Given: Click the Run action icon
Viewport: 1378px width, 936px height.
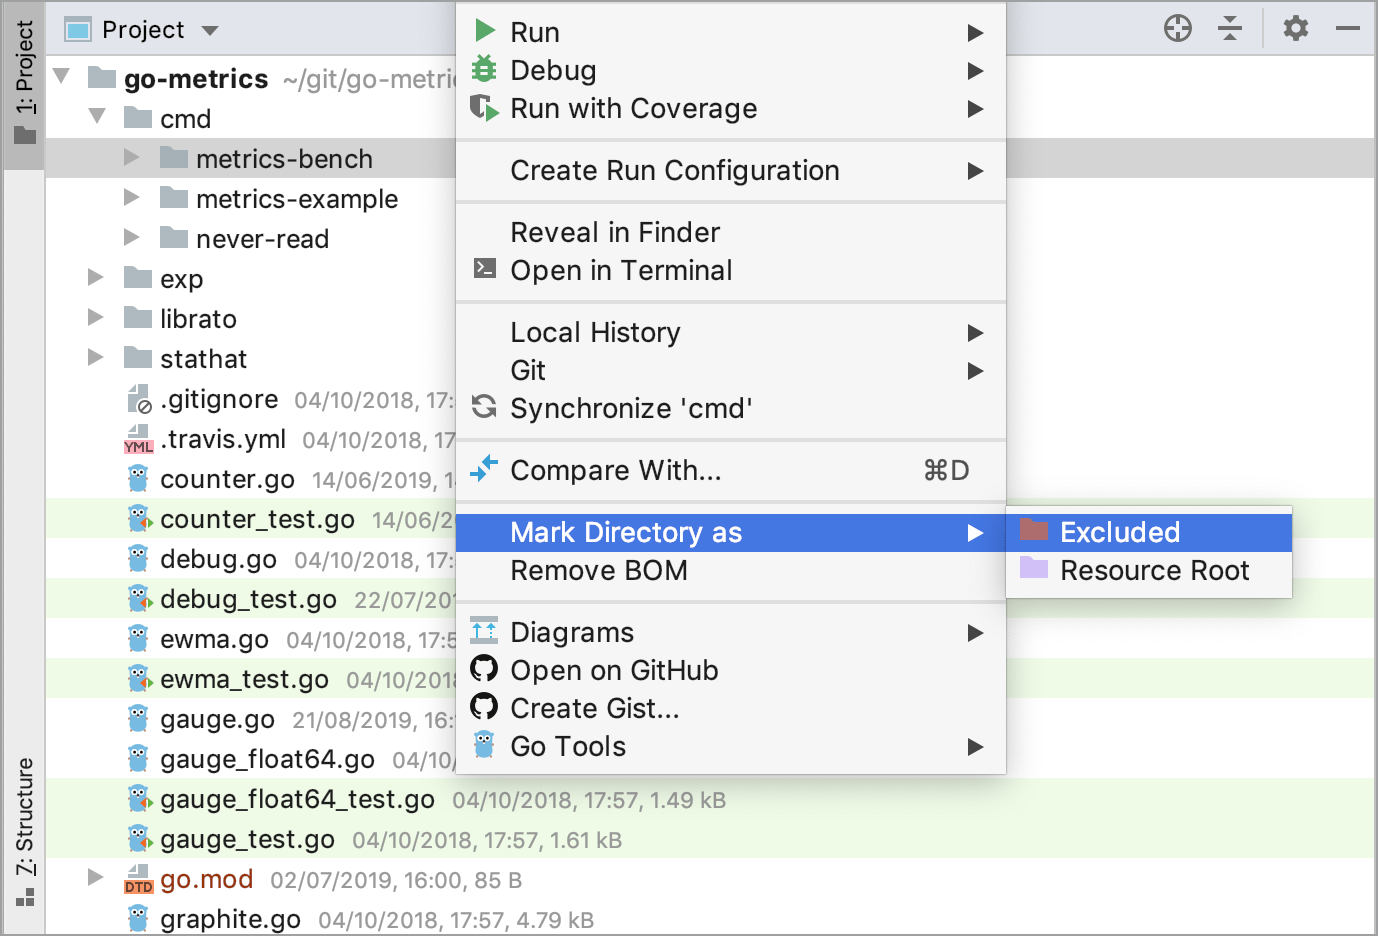Looking at the screenshot, I should point(486,31).
